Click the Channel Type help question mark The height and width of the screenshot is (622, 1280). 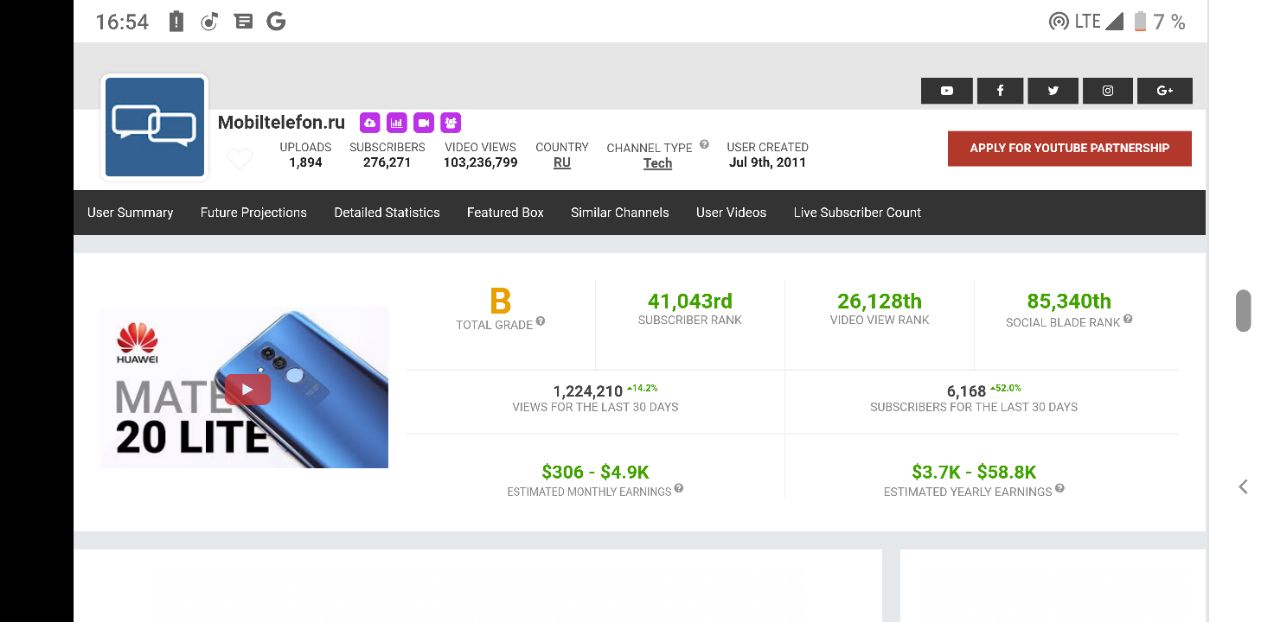click(704, 145)
